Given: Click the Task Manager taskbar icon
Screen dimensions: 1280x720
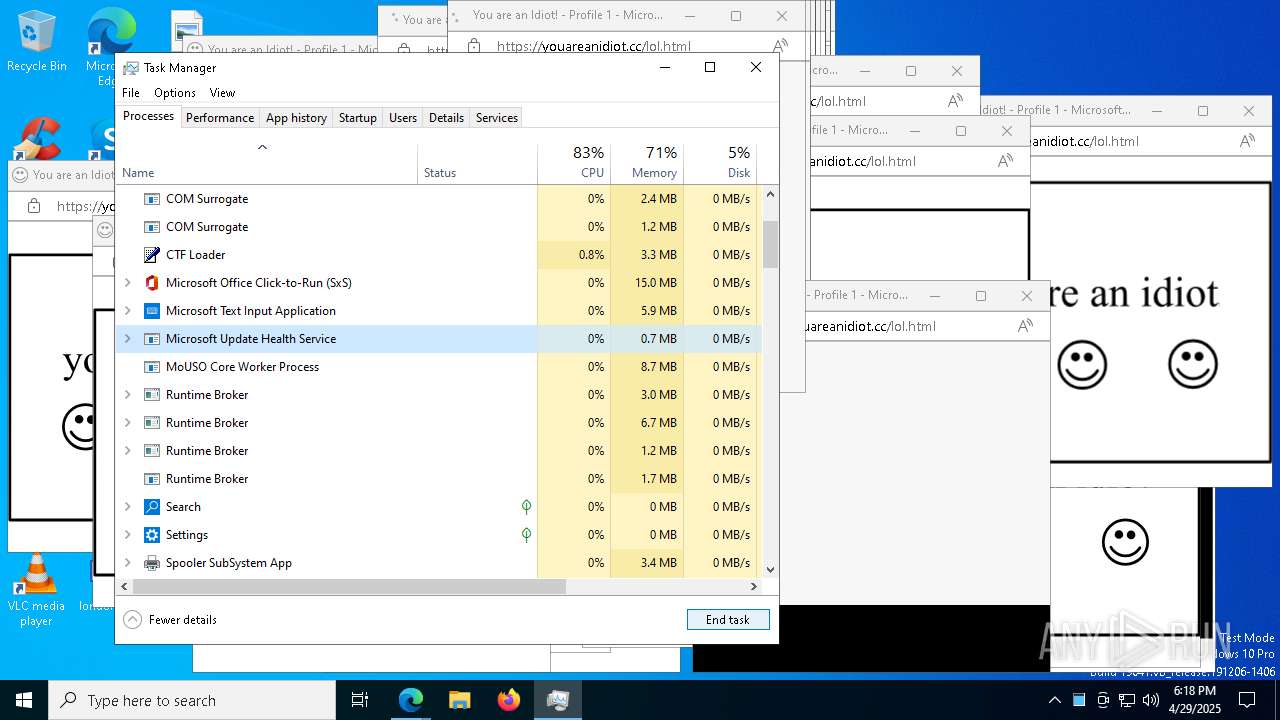Looking at the screenshot, I should pos(558,700).
